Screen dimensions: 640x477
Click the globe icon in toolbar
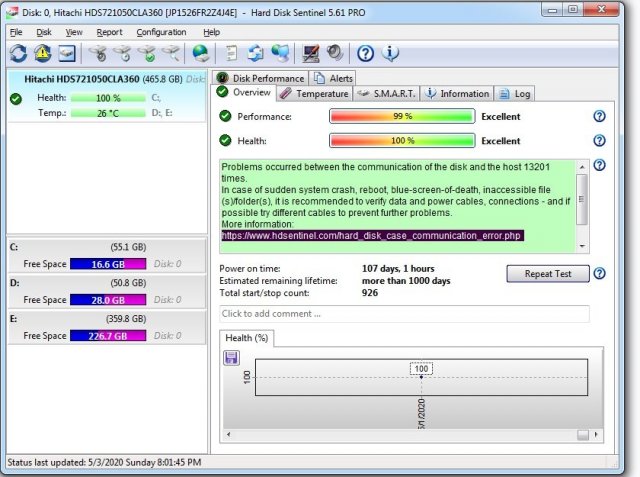201,53
